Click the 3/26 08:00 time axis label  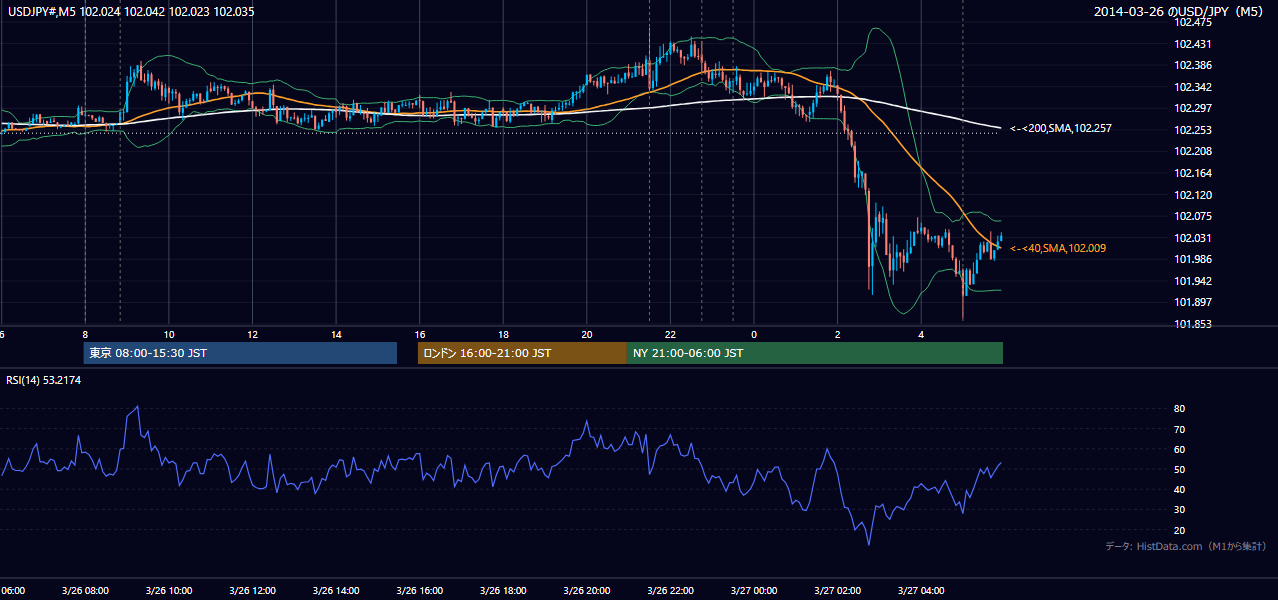tap(84, 591)
